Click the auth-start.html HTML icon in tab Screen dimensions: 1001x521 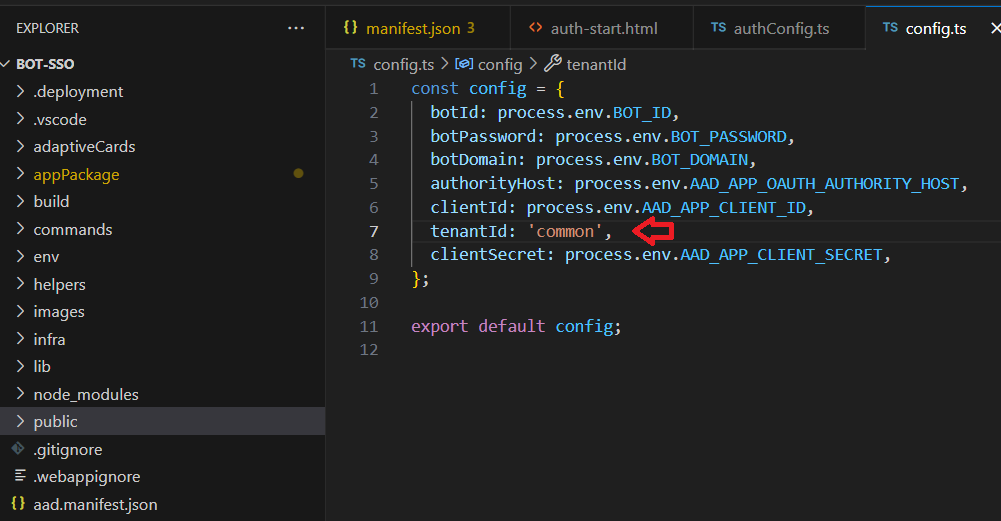coord(536,28)
